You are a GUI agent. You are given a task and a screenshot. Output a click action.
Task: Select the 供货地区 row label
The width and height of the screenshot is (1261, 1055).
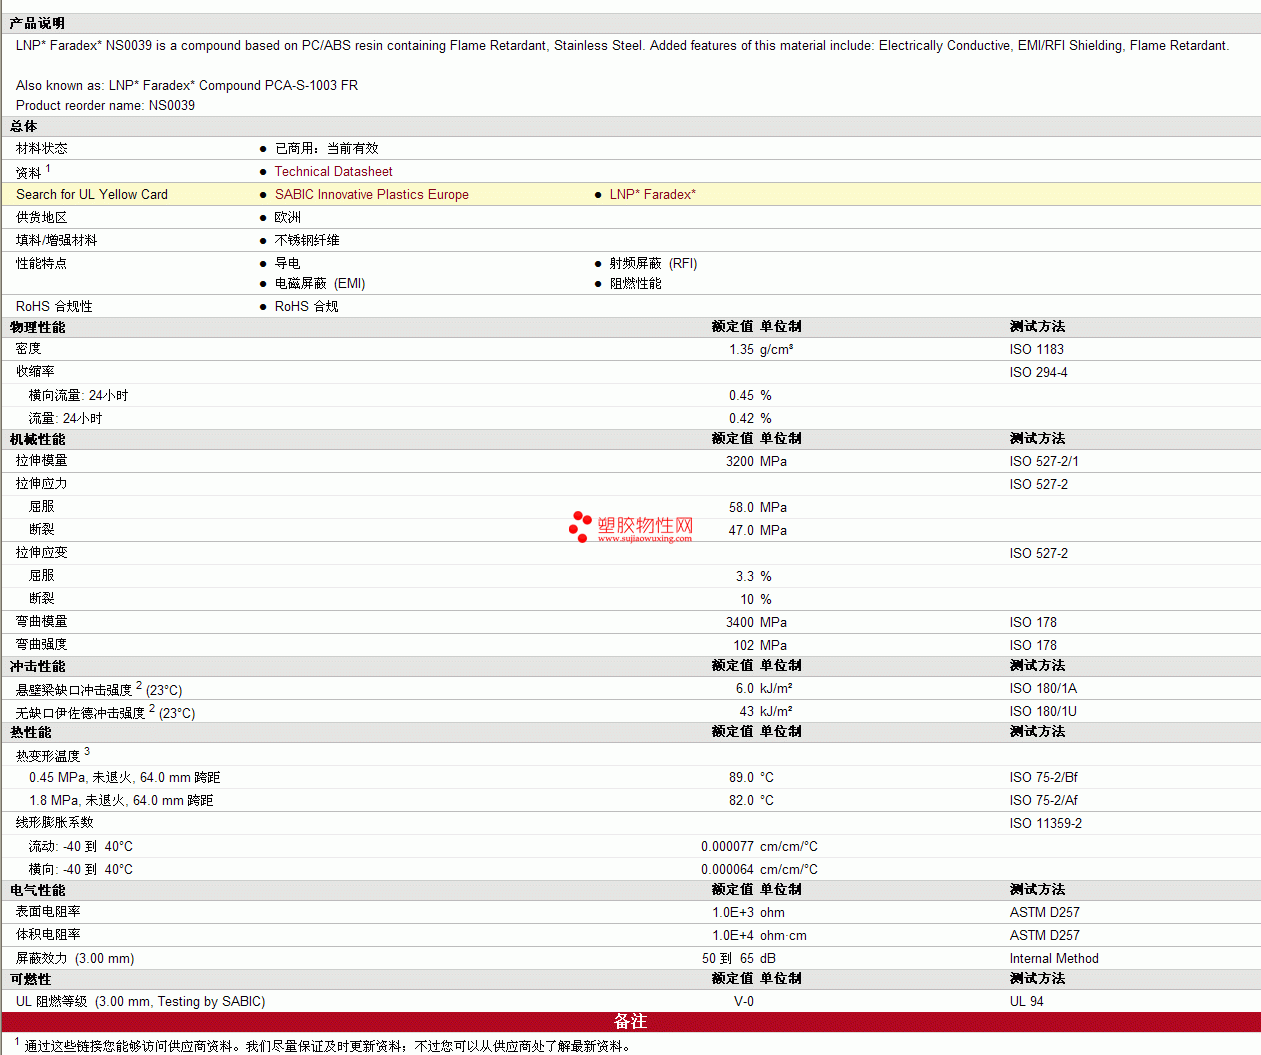coord(42,218)
